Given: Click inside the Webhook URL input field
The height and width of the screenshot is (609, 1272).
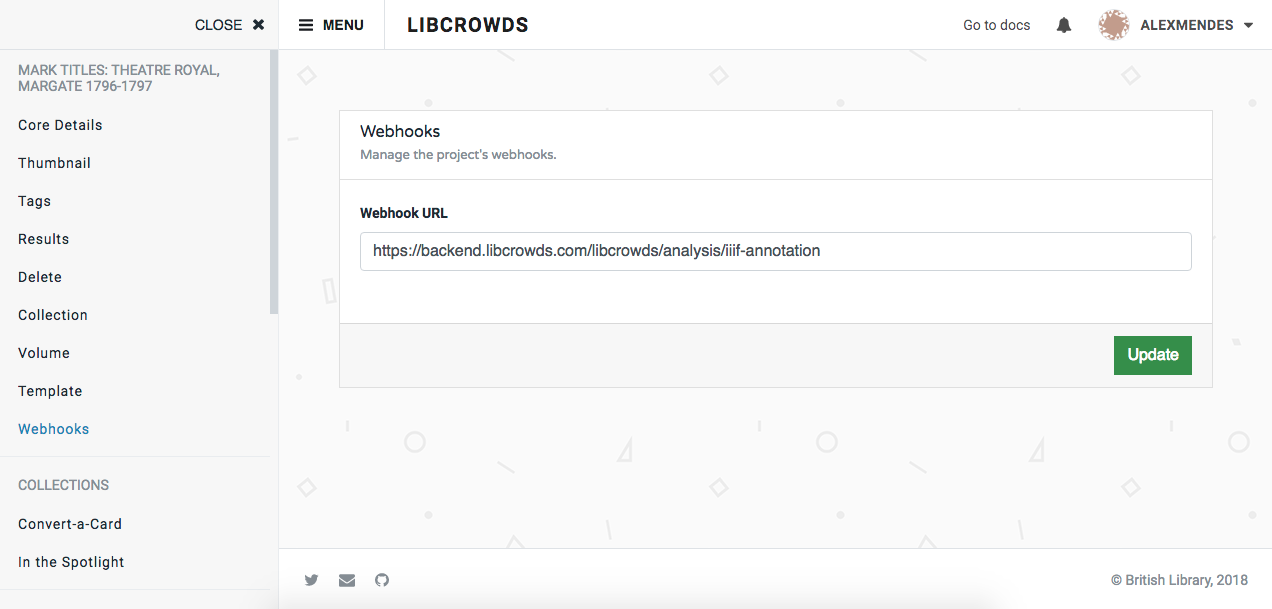Looking at the screenshot, I should click(775, 251).
